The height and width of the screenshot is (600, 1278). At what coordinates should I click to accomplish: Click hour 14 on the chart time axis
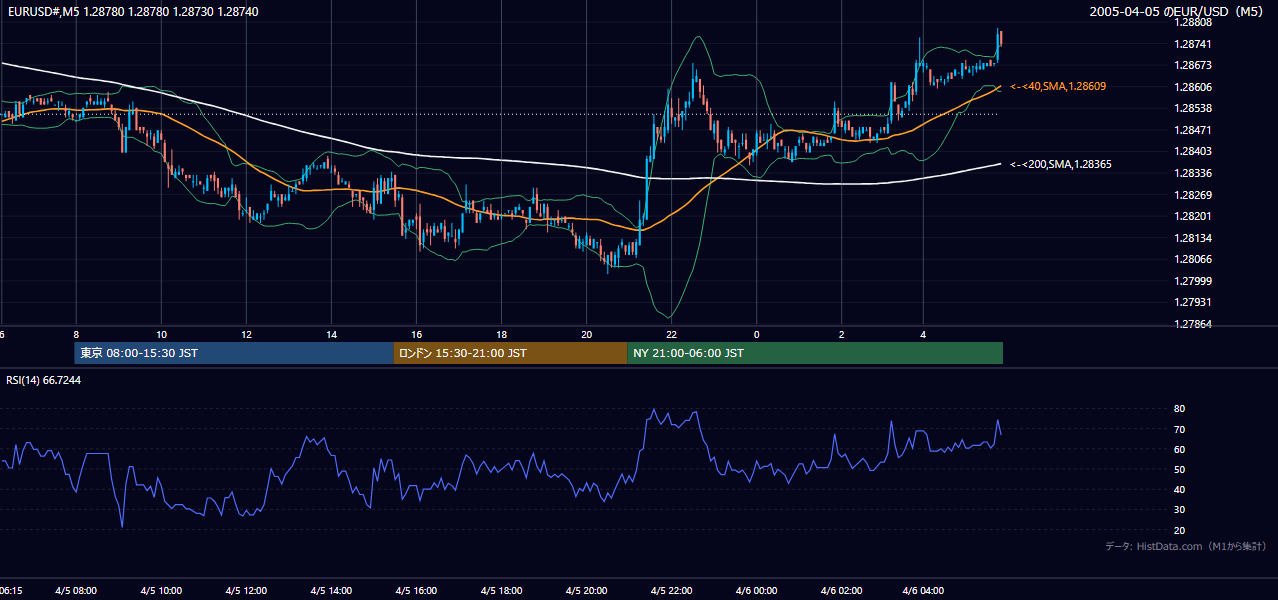[x=331, y=334]
